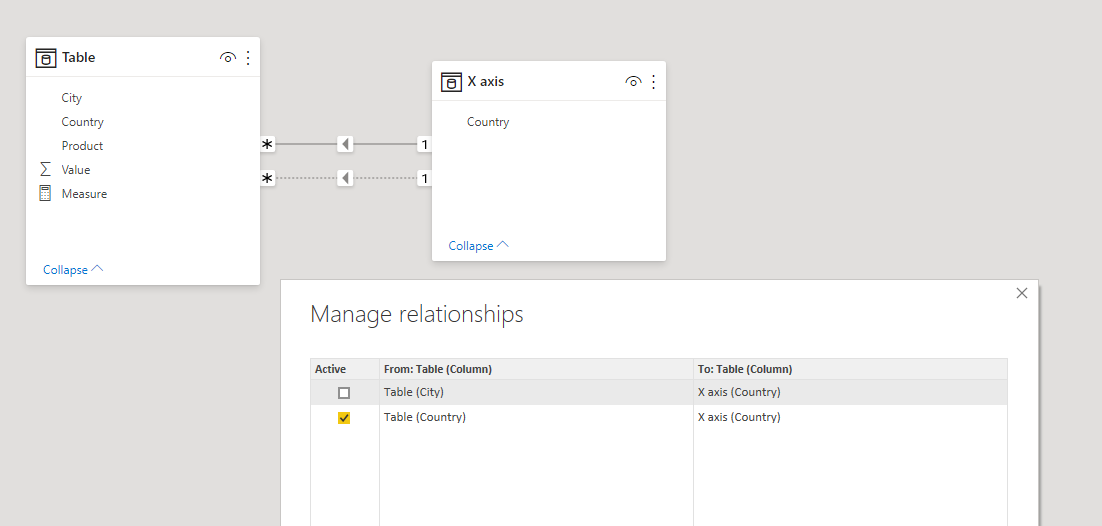Viewport: 1102px width, 526px height.
Task: Click filter direction arrow on solid relationship line
Action: coord(345,144)
